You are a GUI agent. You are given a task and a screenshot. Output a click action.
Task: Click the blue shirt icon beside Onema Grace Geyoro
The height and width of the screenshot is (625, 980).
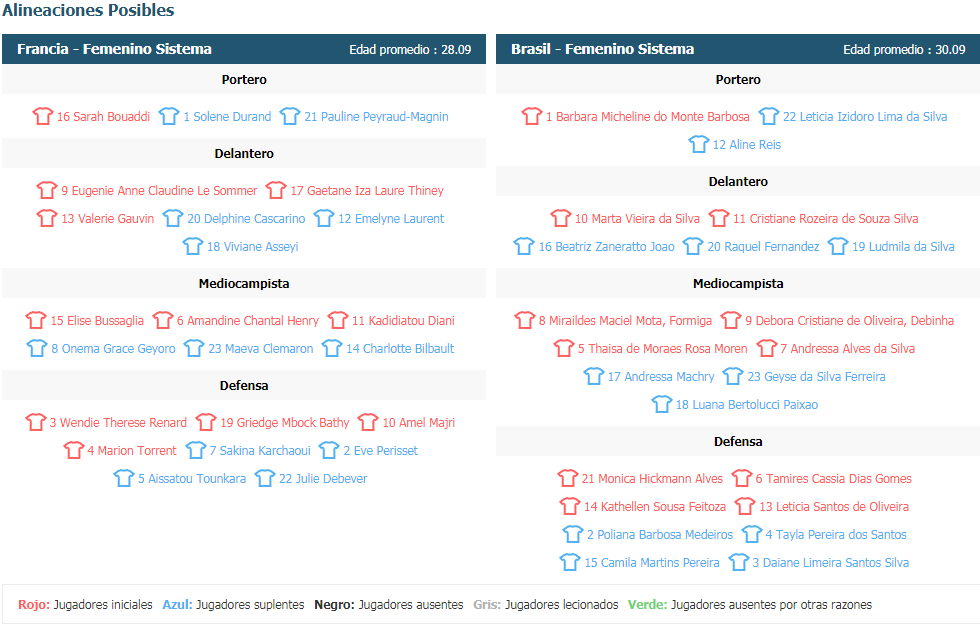point(37,348)
